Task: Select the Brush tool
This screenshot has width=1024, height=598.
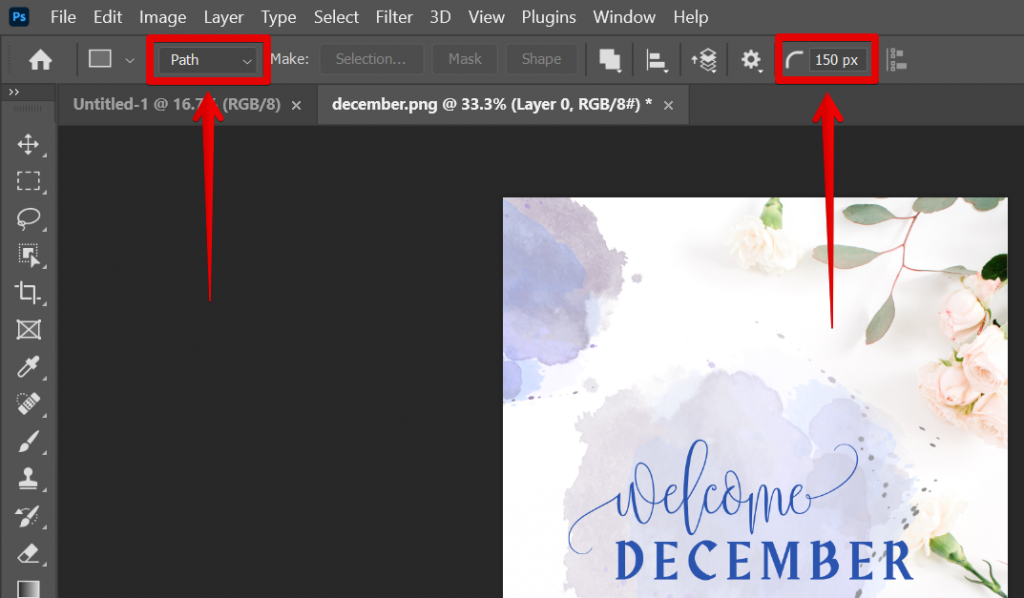Action: (x=29, y=441)
